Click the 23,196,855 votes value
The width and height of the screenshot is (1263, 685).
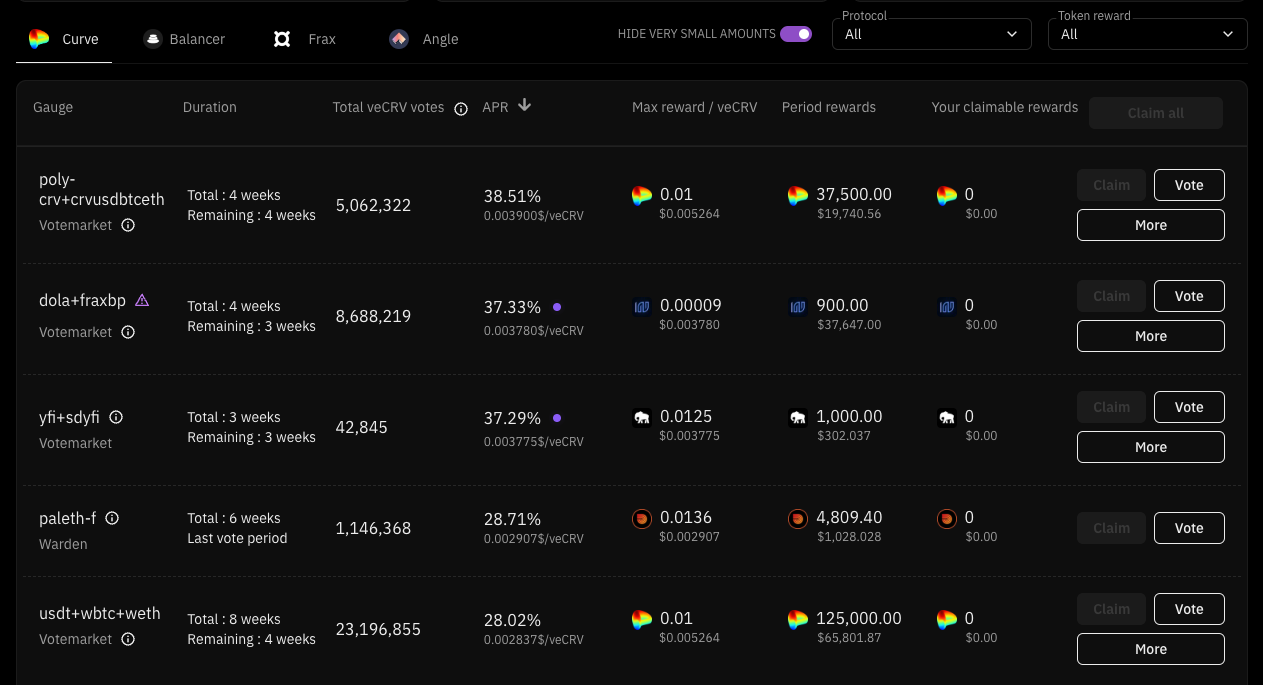tap(378, 629)
